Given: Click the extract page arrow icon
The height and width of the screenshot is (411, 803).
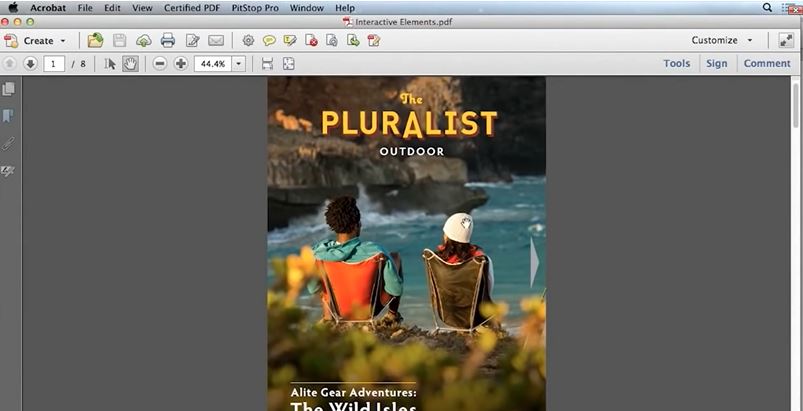Looking at the screenshot, I should 353,40.
